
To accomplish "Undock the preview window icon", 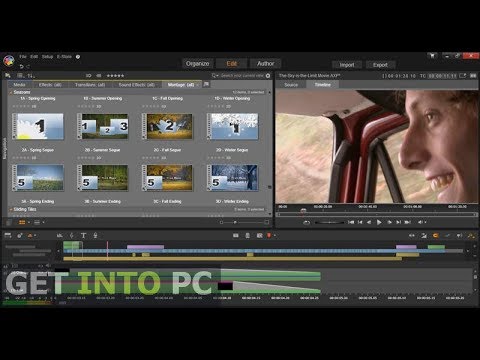I will click(463, 76).
